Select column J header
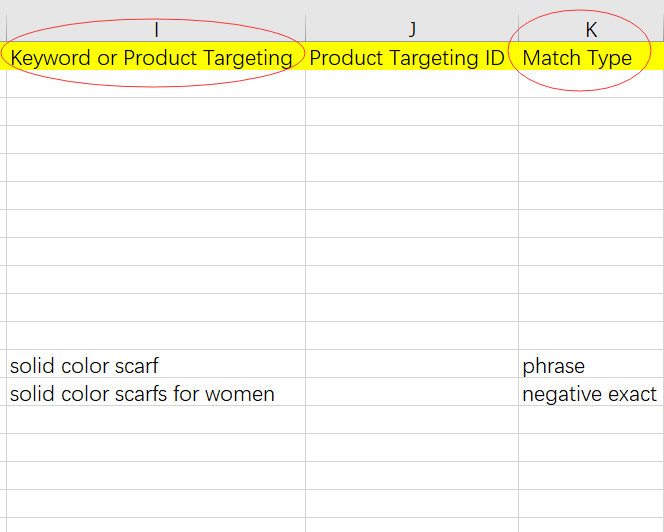Viewport: 664px width, 532px height. coord(412,30)
